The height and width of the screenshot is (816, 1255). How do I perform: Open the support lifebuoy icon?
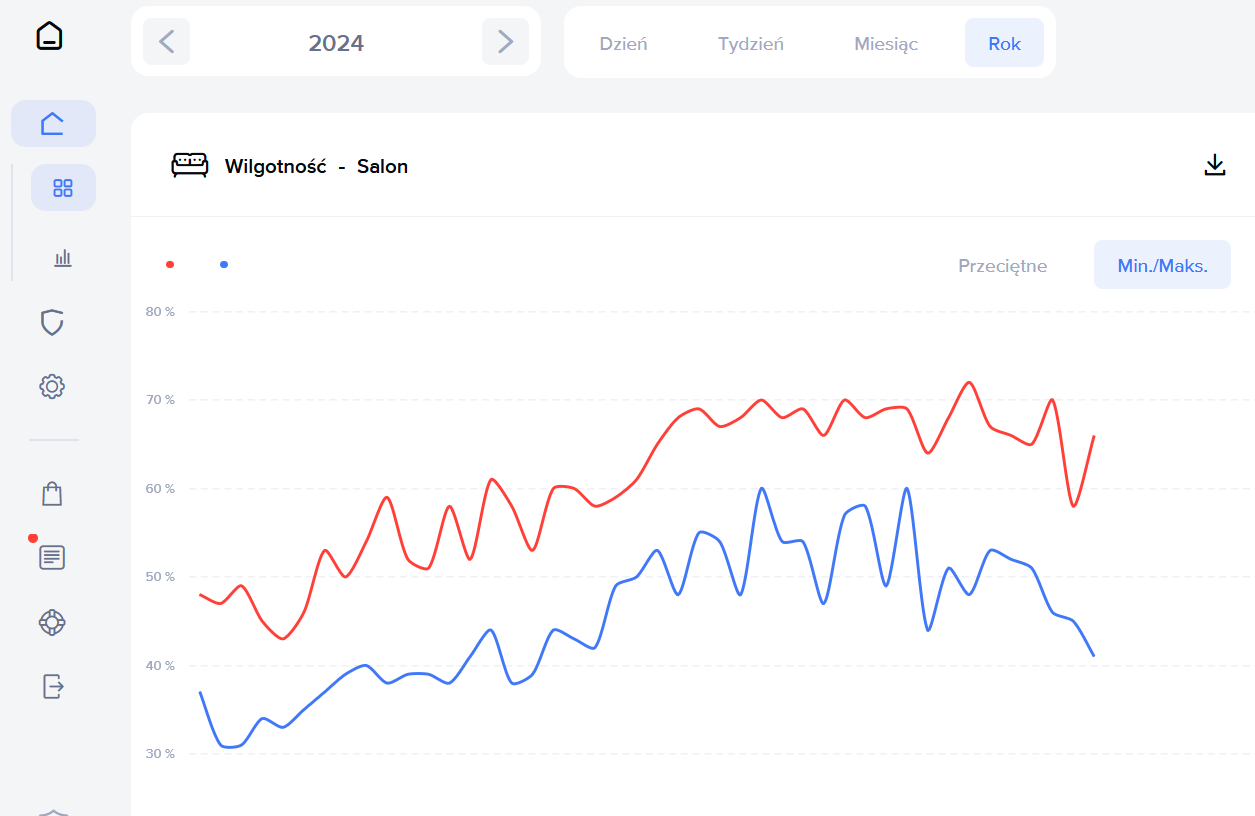point(52,622)
